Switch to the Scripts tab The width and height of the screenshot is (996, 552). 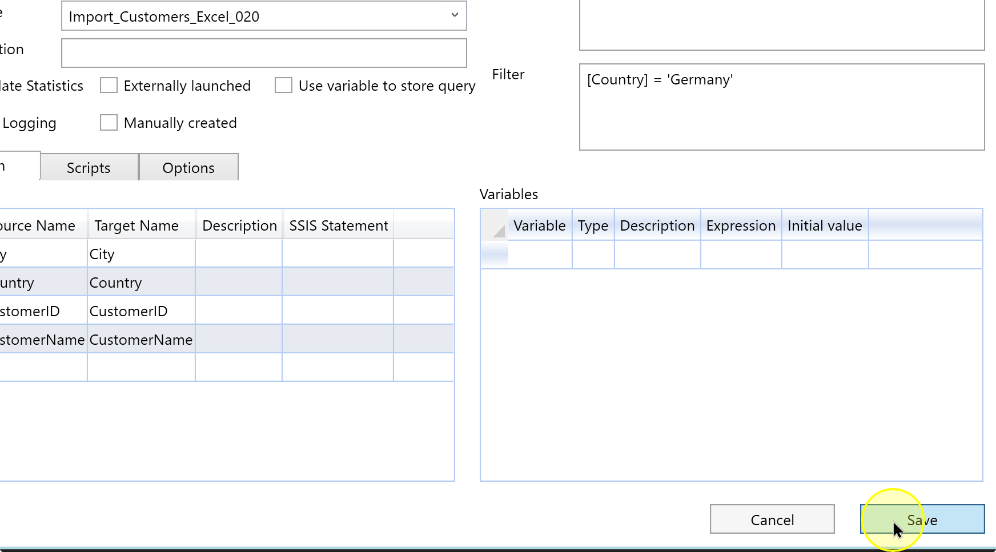pyautogui.click(x=89, y=168)
